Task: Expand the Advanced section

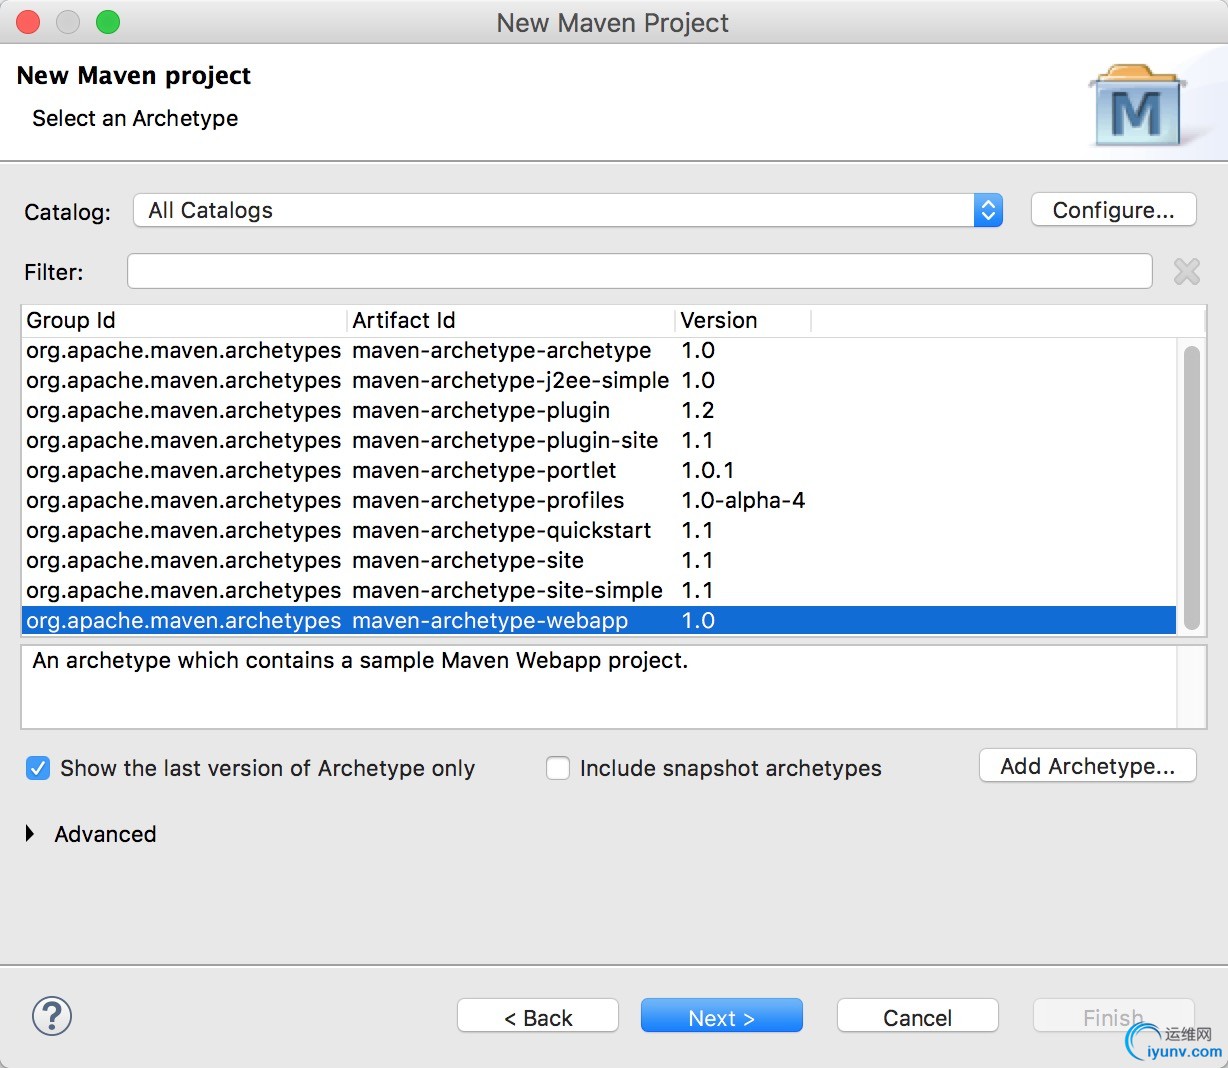Action: (30, 834)
